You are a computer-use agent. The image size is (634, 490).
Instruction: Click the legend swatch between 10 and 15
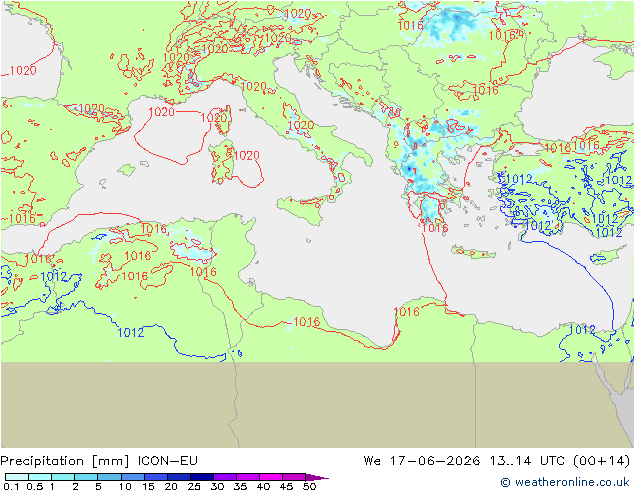tap(132, 477)
